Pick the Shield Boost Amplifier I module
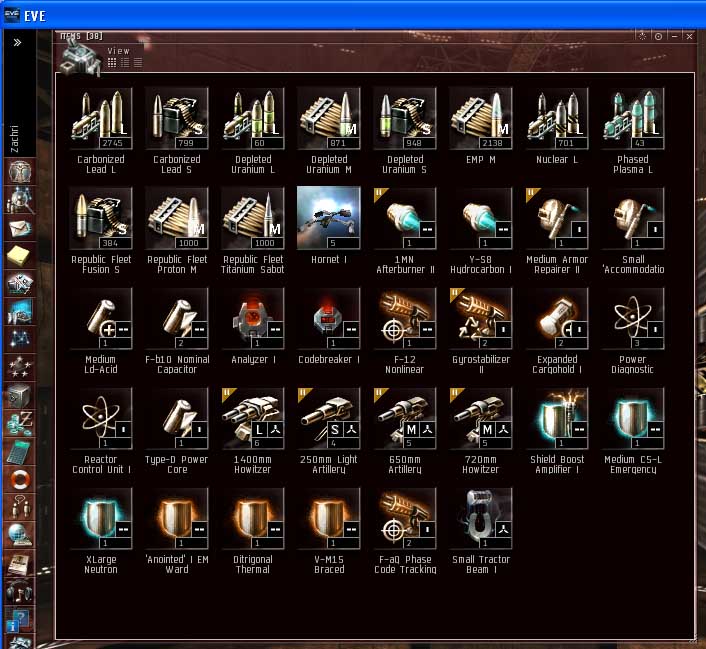706x649 pixels. pyautogui.click(x=557, y=418)
